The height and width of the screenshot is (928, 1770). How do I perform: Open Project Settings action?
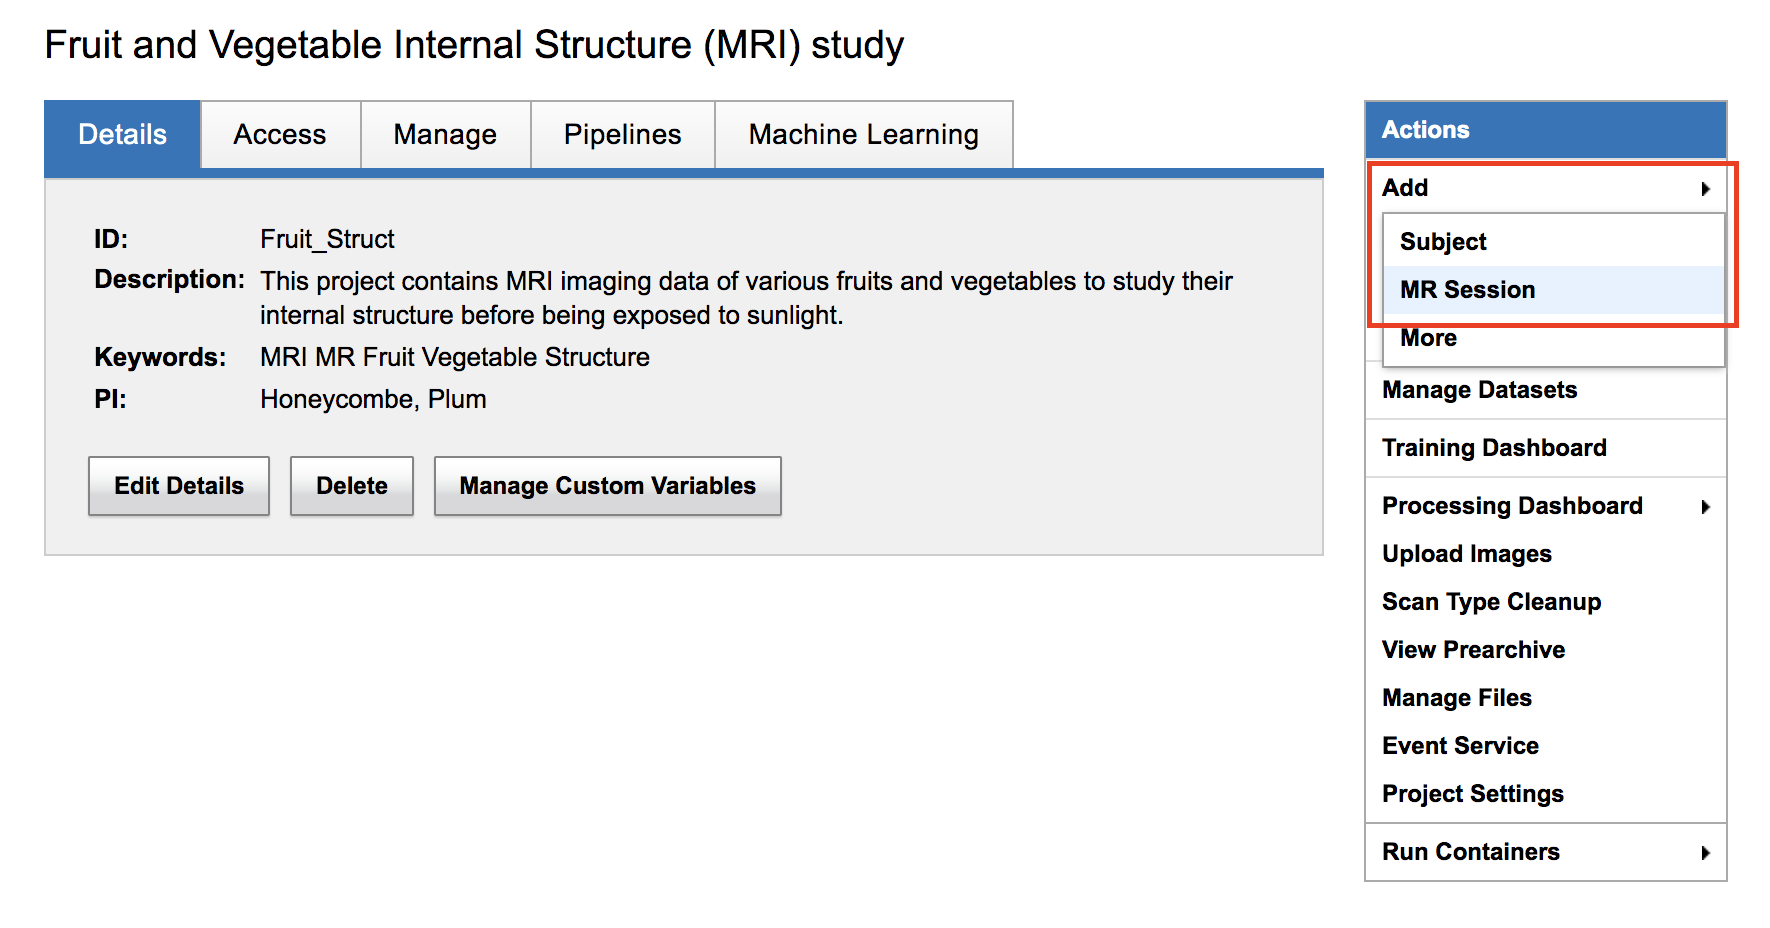click(x=1472, y=794)
